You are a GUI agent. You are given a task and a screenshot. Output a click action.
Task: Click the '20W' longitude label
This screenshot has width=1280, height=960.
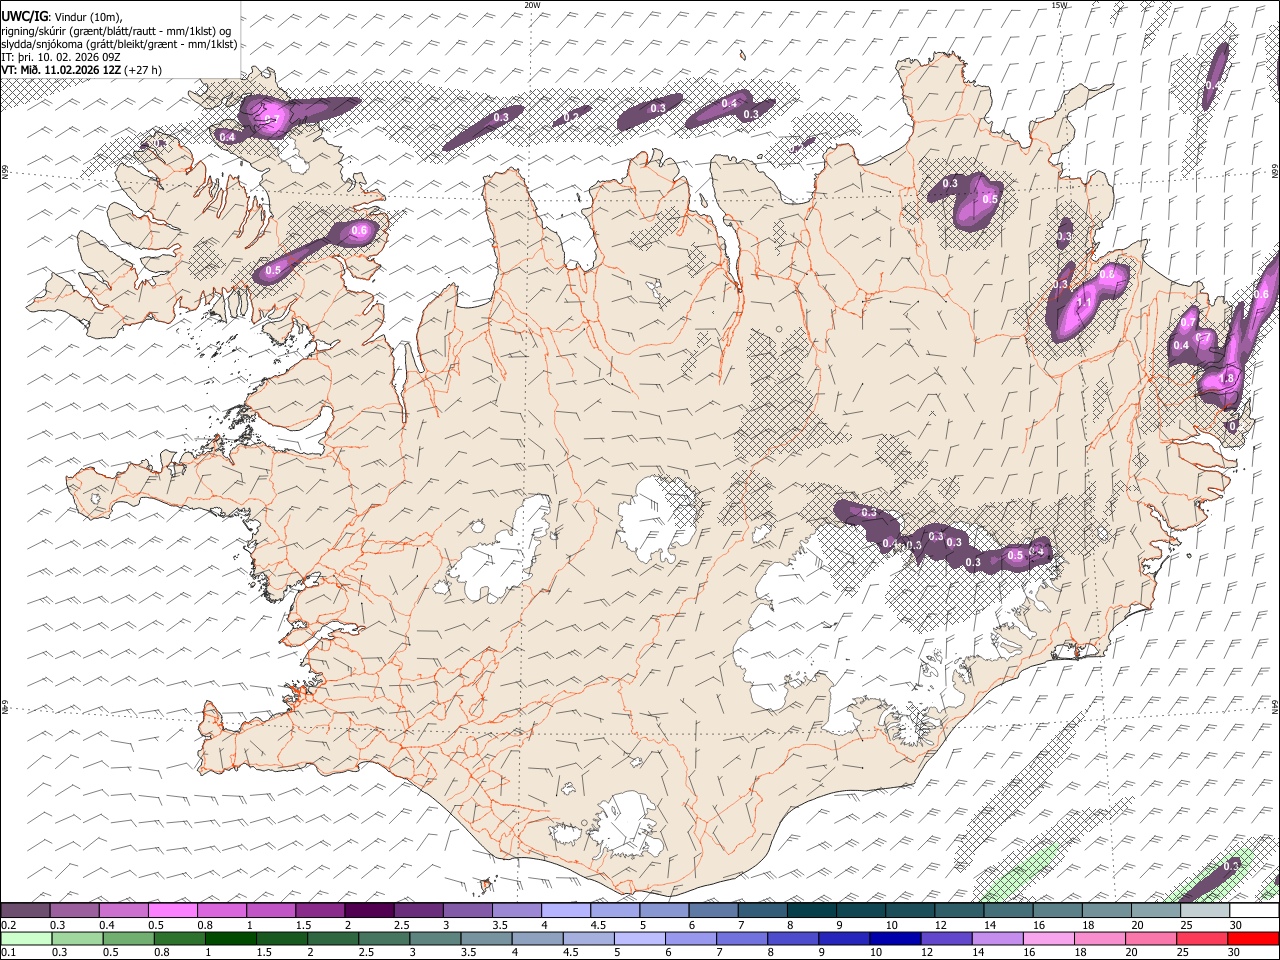[532, 5]
